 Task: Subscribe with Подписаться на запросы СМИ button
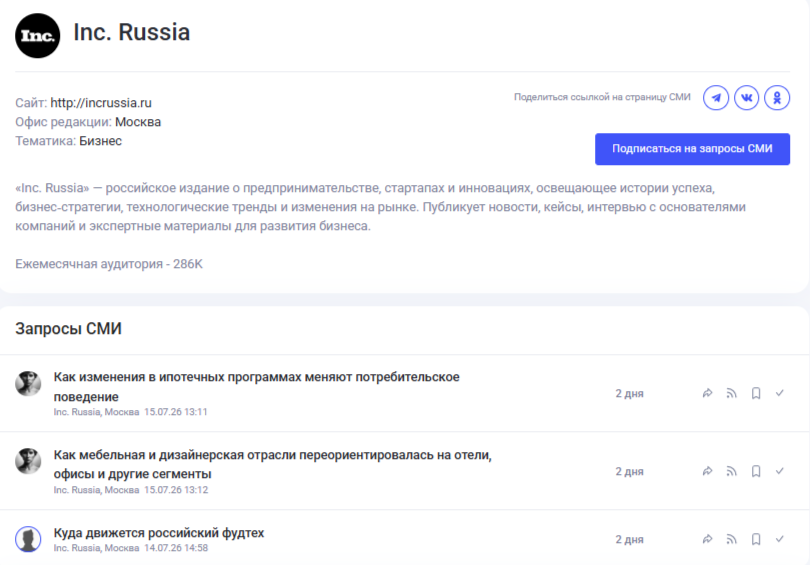pos(692,149)
